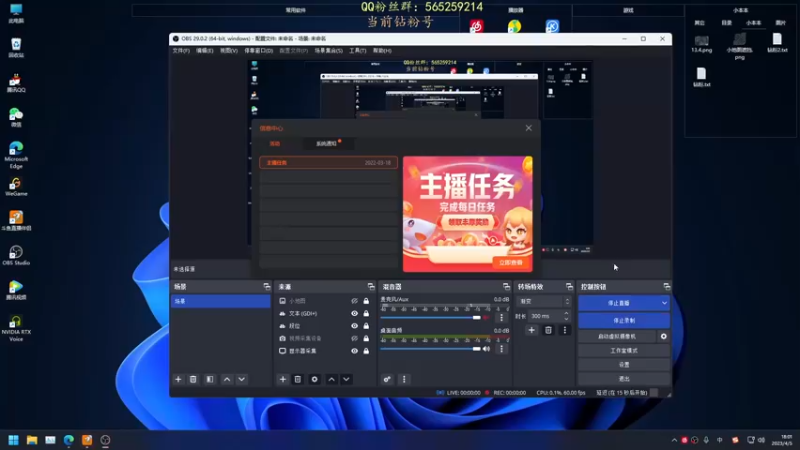Enable 工作室模式 studio mode
The height and width of the screenshot is (450, 800).
pos(624,351)
